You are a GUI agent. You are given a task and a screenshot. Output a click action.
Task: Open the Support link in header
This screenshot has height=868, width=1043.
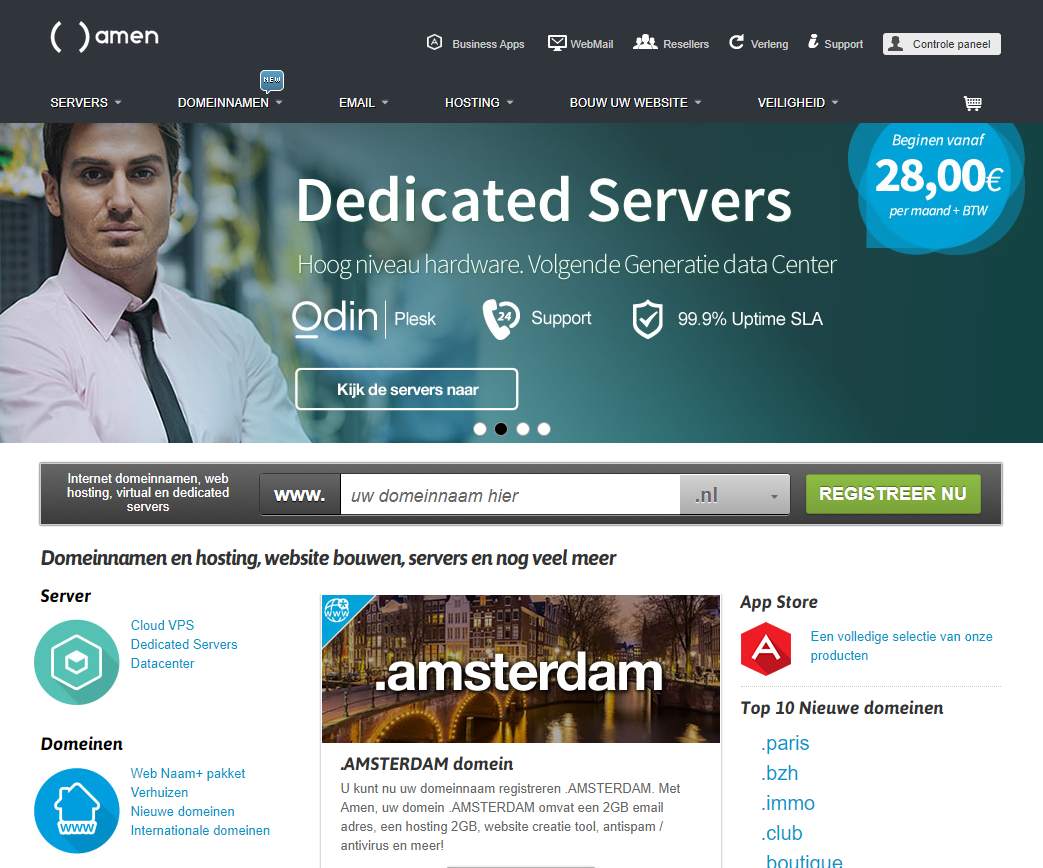coord(843,44)
